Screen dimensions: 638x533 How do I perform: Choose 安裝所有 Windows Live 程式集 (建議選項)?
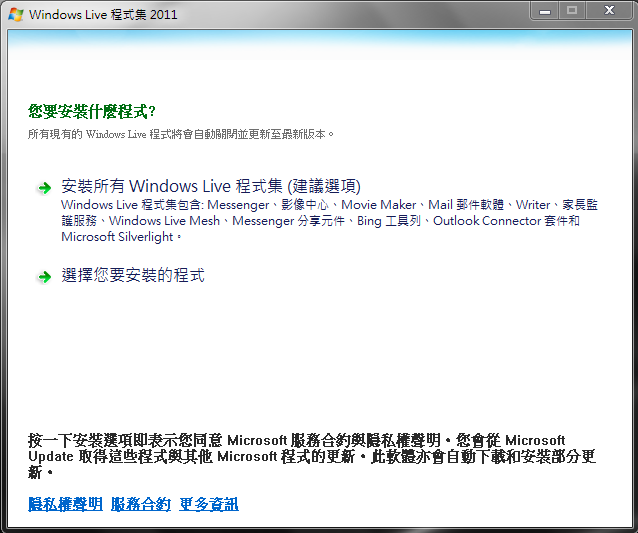(x=211, y=186)
